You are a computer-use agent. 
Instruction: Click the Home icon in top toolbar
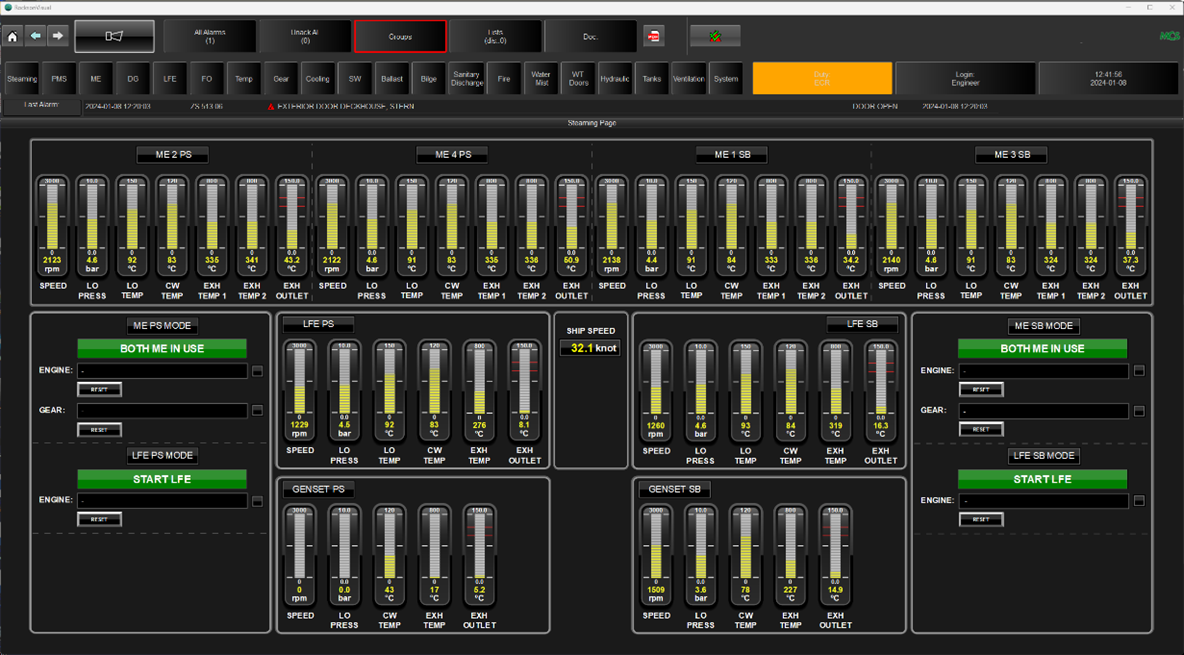pos(12,36)
